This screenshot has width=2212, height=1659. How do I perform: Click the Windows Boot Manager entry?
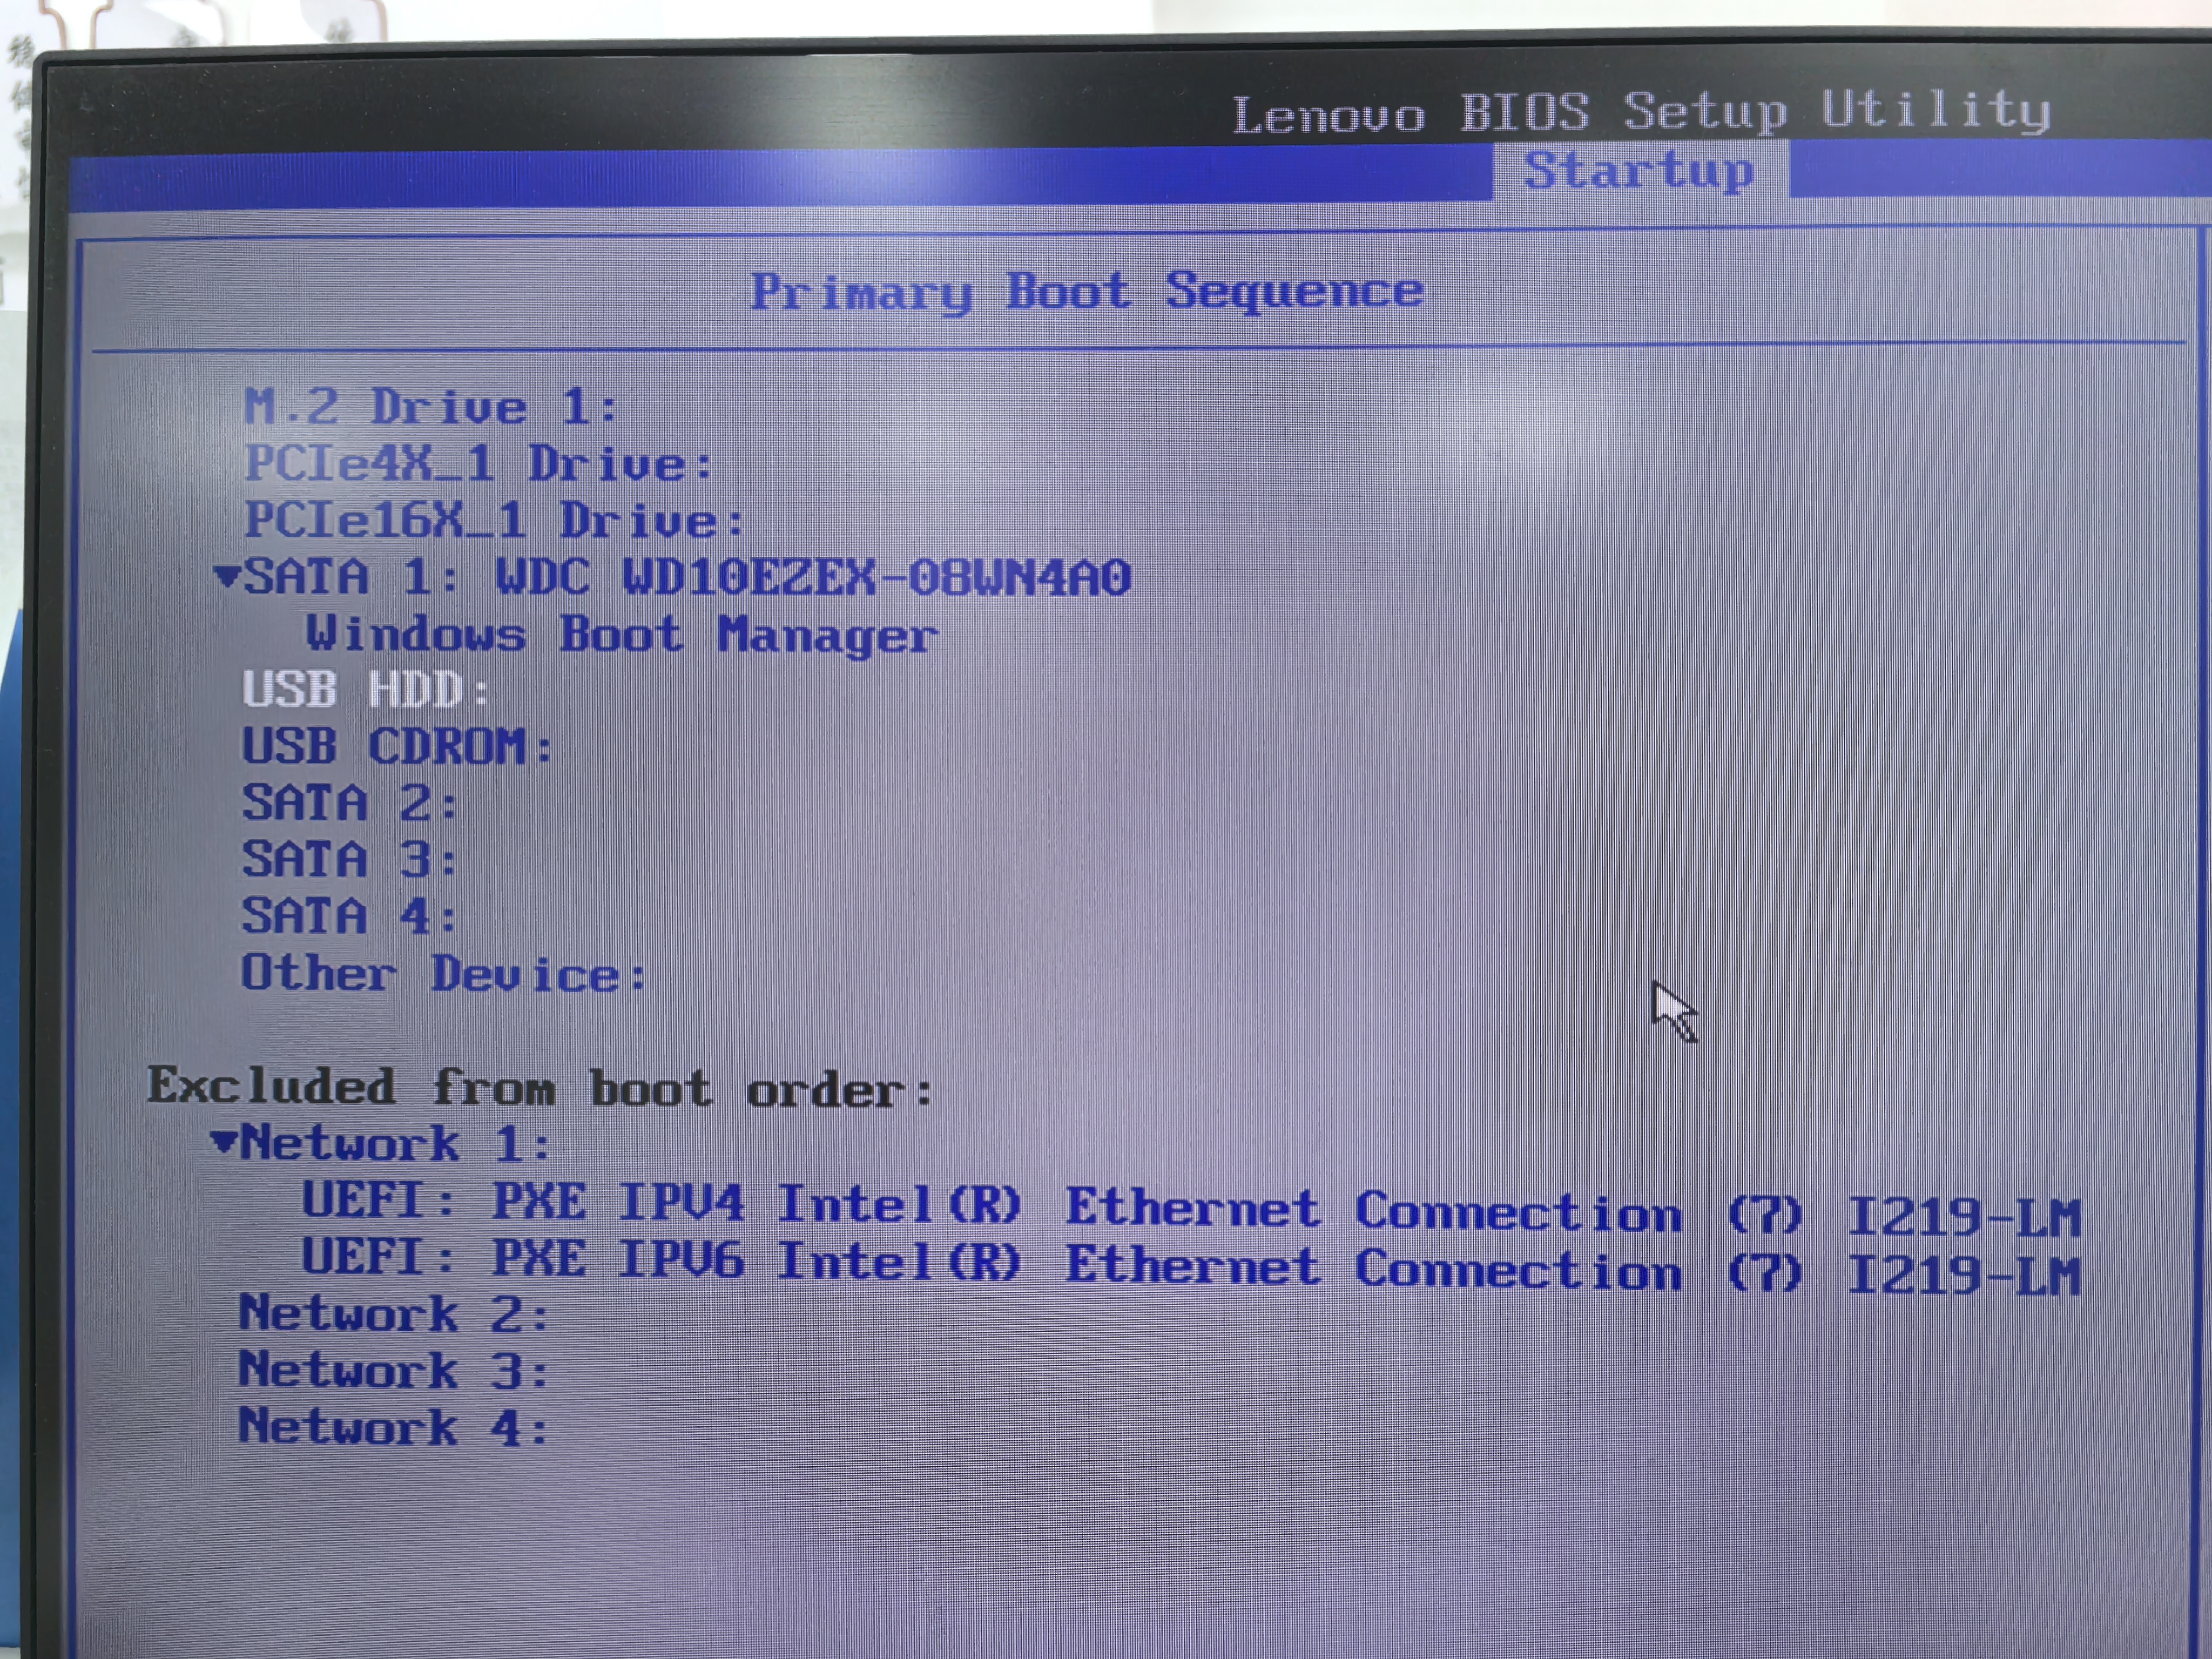[621, 635]
